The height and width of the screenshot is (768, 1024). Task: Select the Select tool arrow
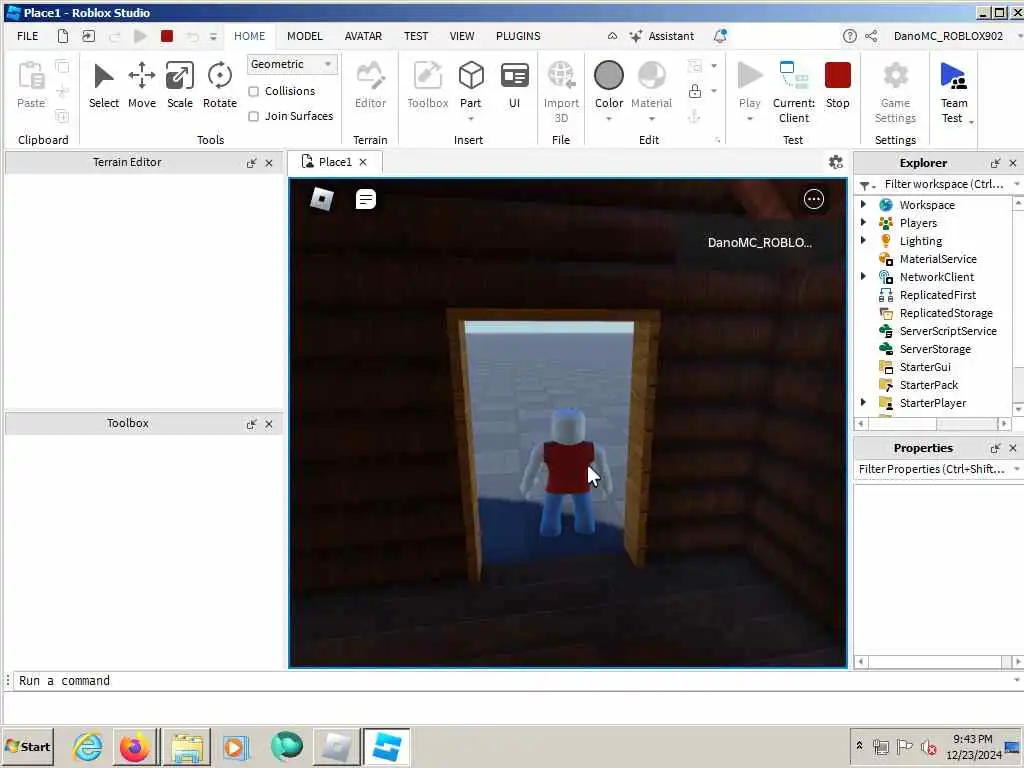(104, 85)
